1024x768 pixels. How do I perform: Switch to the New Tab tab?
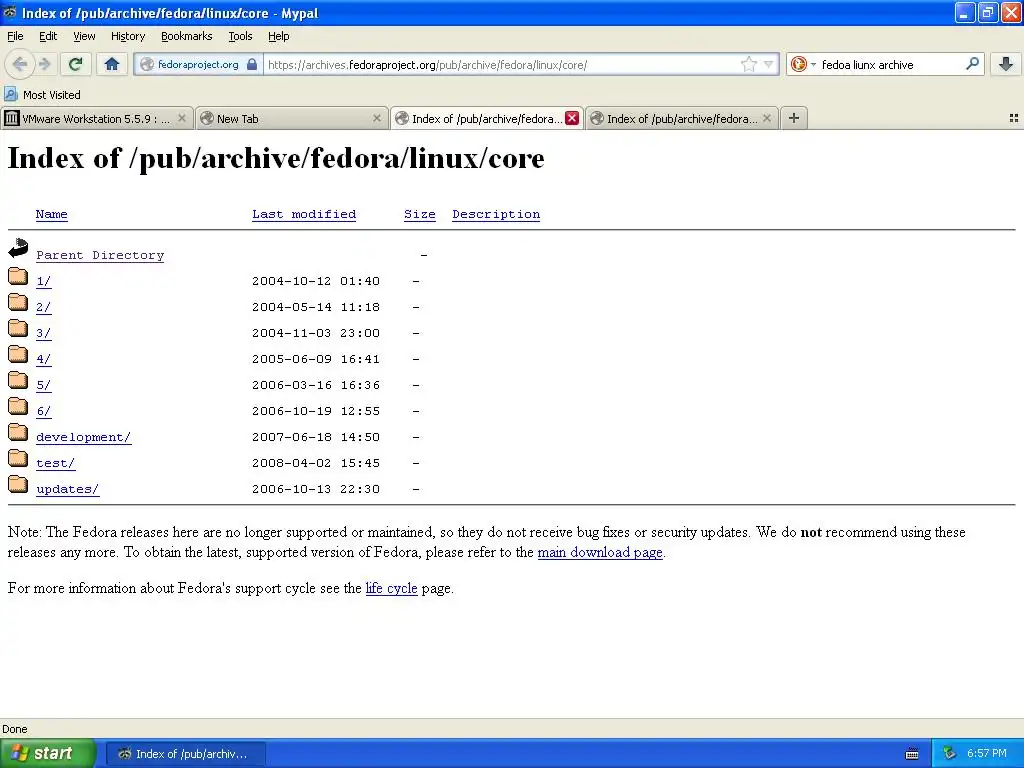pyautogui.click(x=291, y=118)
